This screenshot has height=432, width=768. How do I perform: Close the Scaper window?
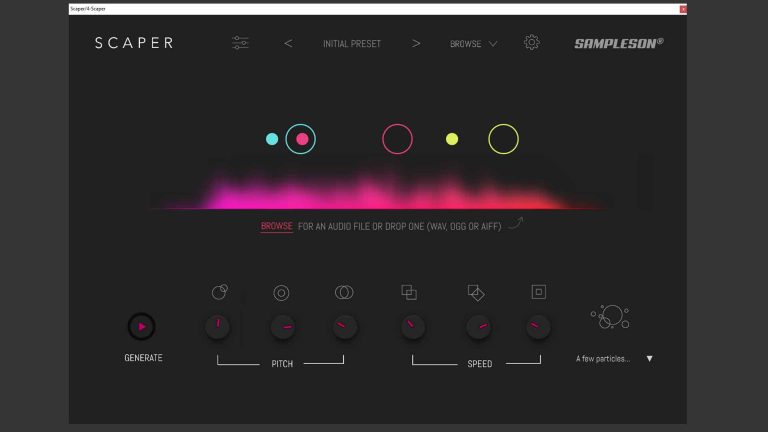[x=683, y=9]
